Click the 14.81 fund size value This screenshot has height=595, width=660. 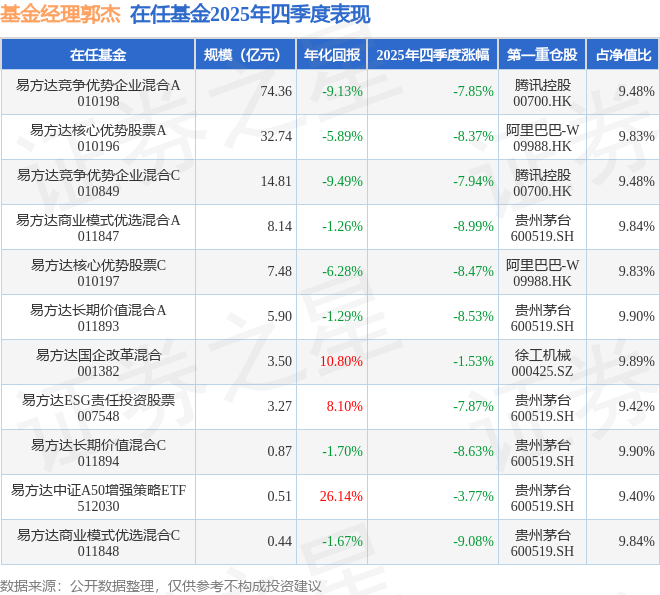click(276, 181)
